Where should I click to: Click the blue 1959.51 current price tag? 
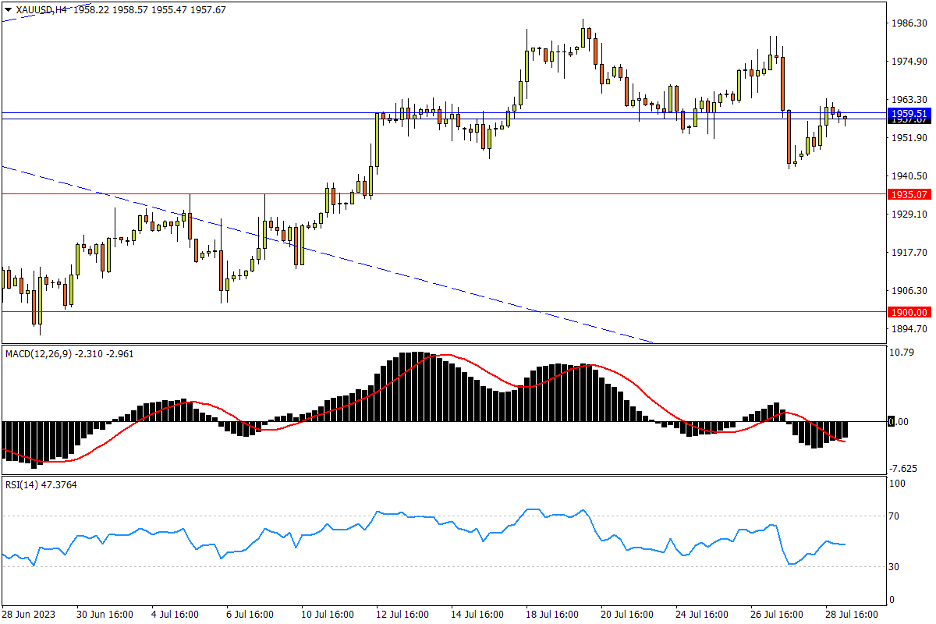coord(909,114)
